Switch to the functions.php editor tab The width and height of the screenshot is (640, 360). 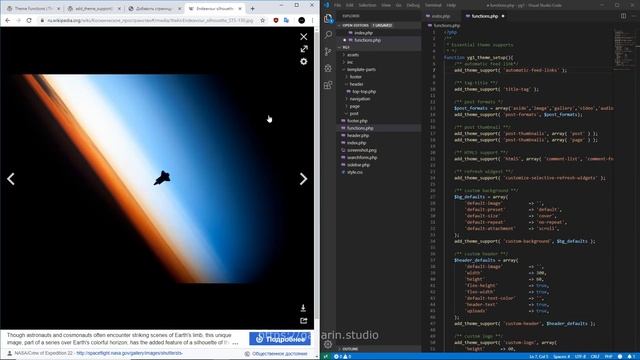485,16
